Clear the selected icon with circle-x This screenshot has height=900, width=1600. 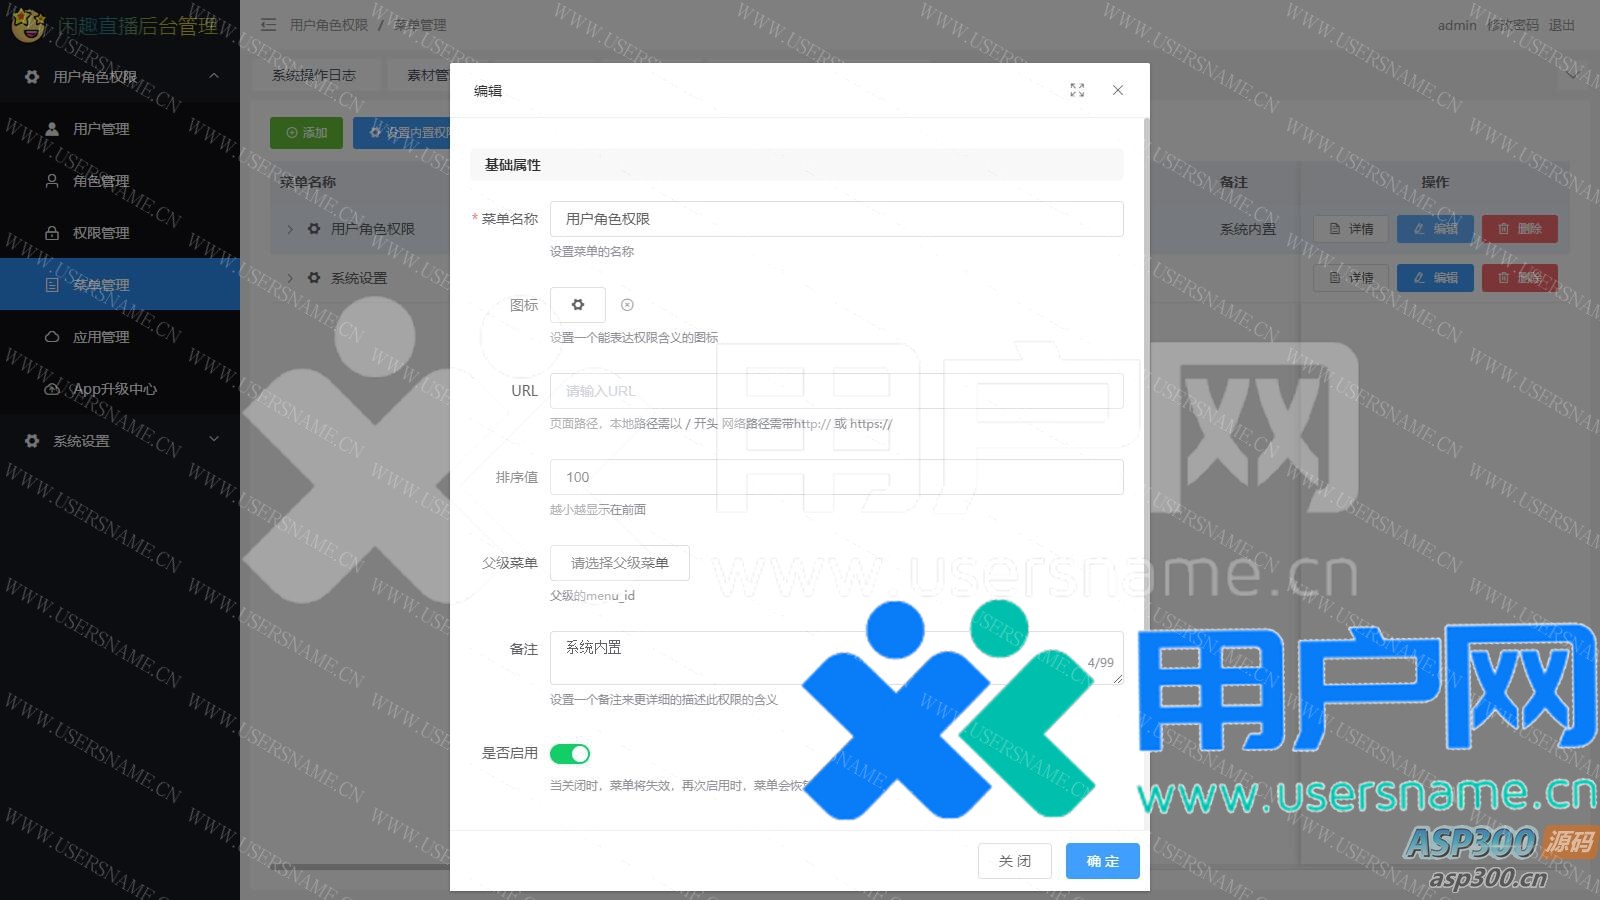pos(627,305)
